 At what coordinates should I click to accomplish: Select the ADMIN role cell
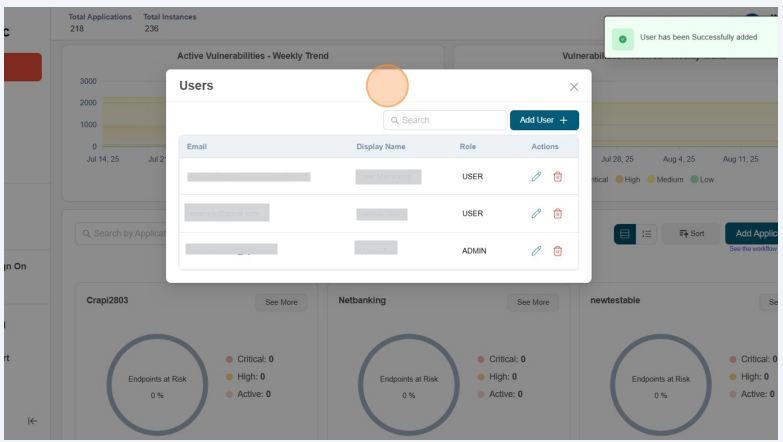click(x=474, y=251)
